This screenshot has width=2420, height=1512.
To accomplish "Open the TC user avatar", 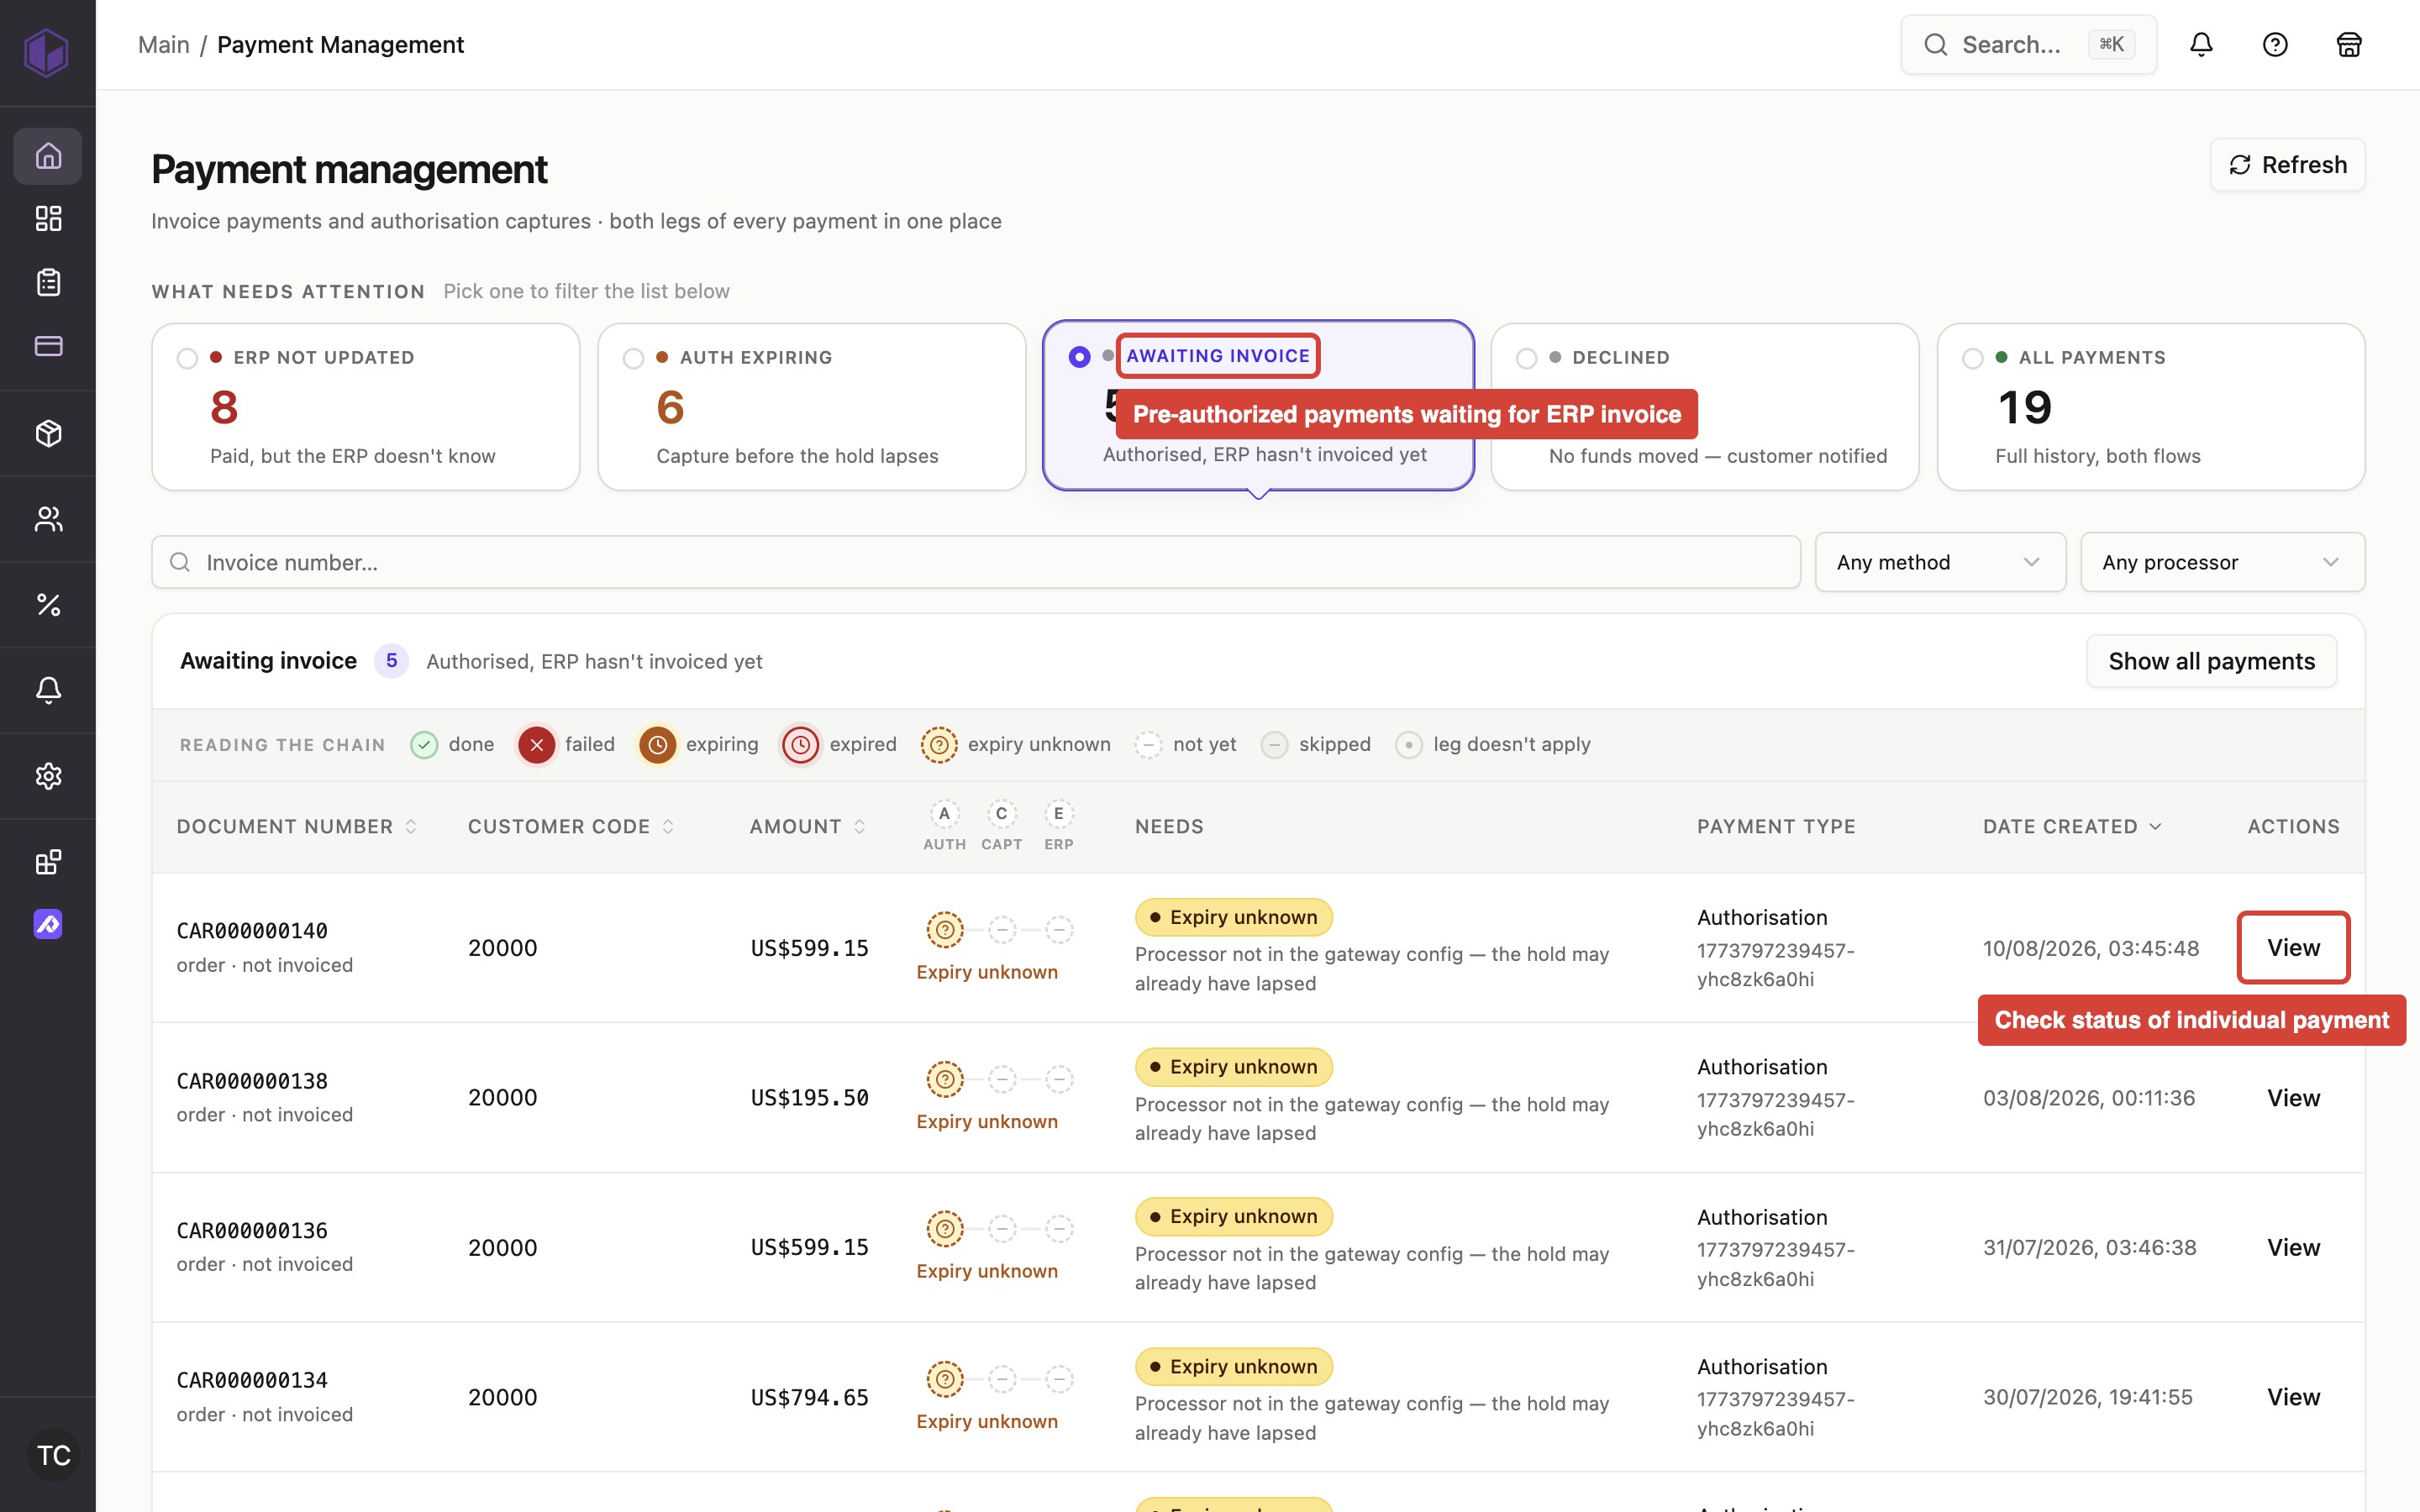I will (x=53, y=1455).
